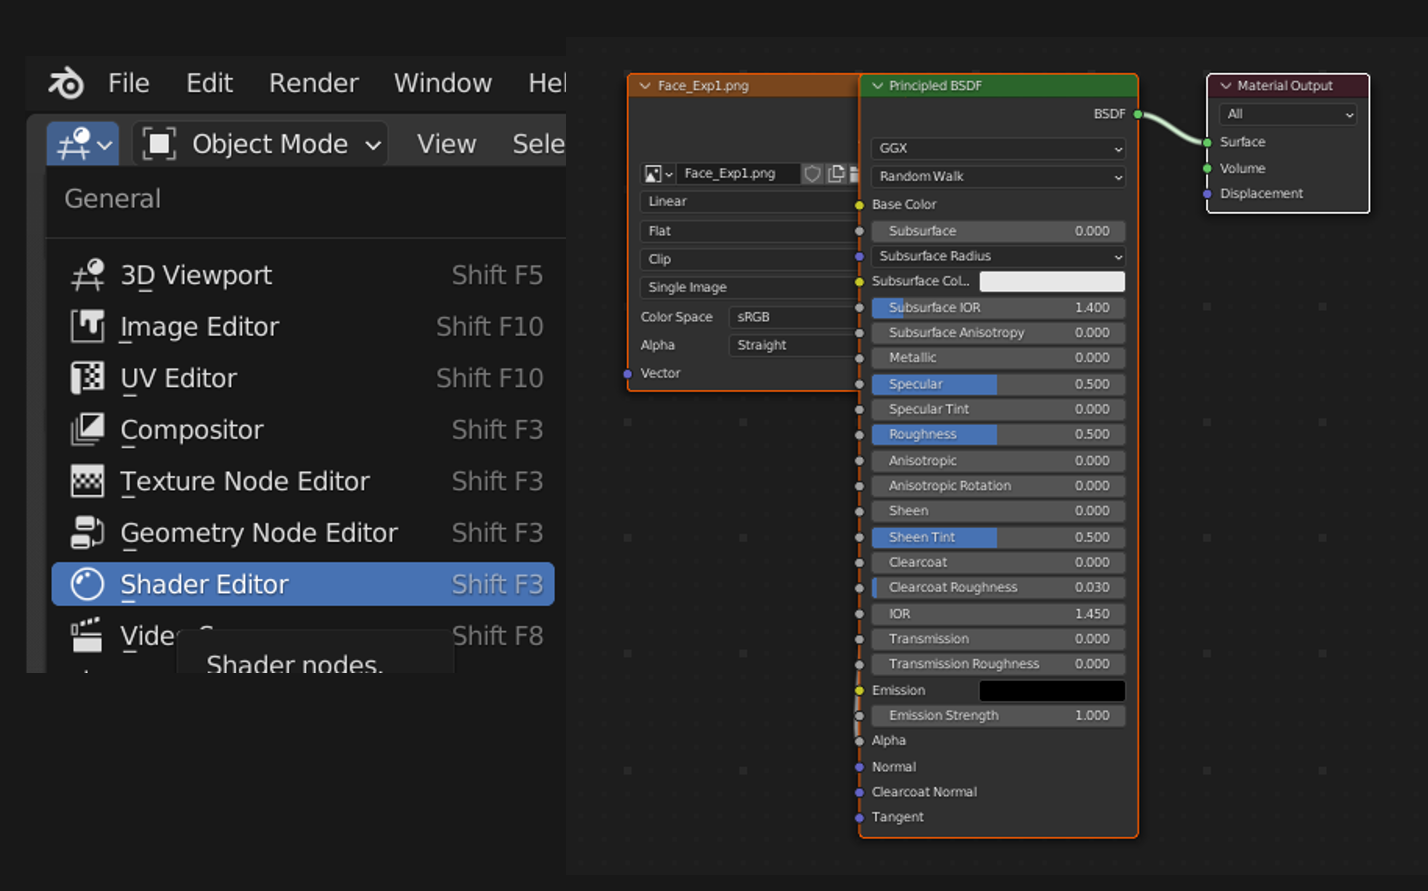Select Compositor from the editor list
The height and width of the screenshot is (891, 1428).
click(303, 429)
